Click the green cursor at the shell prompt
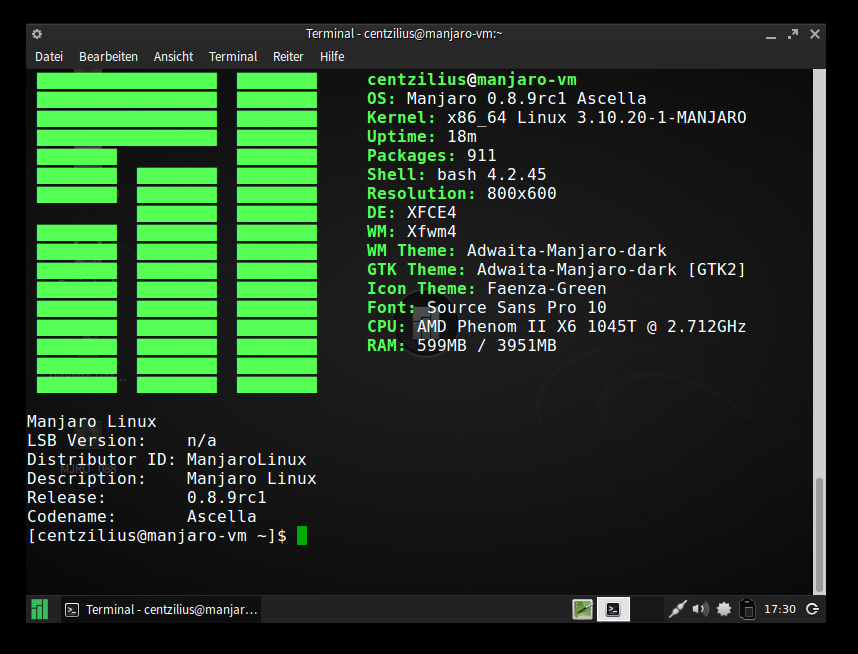The width and height of the screenshot is (858, 654). coord(302,536)
